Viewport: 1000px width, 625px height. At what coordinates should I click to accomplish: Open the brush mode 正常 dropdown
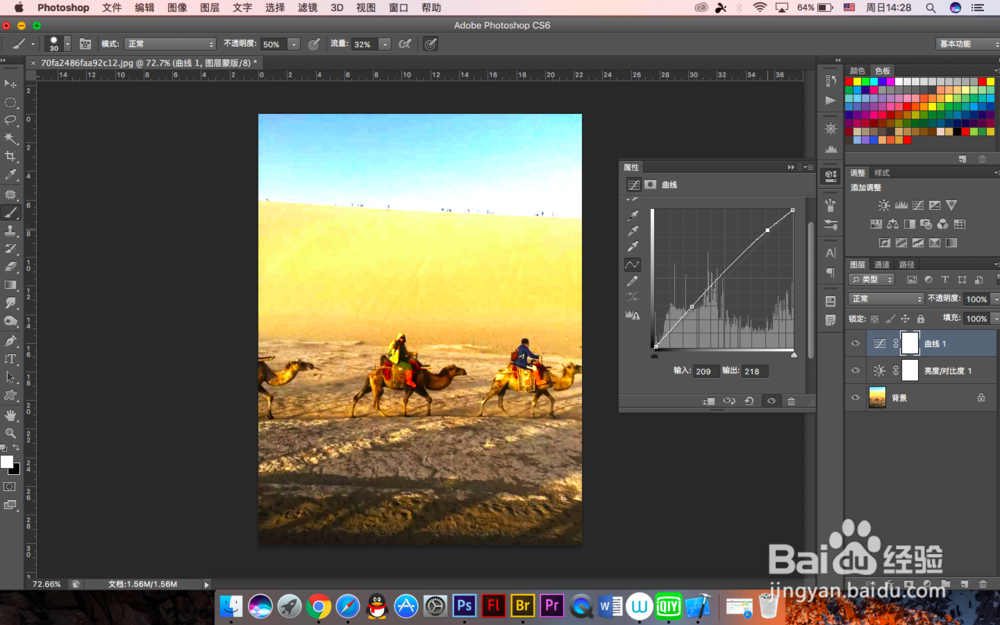click(x=170, y=44)
